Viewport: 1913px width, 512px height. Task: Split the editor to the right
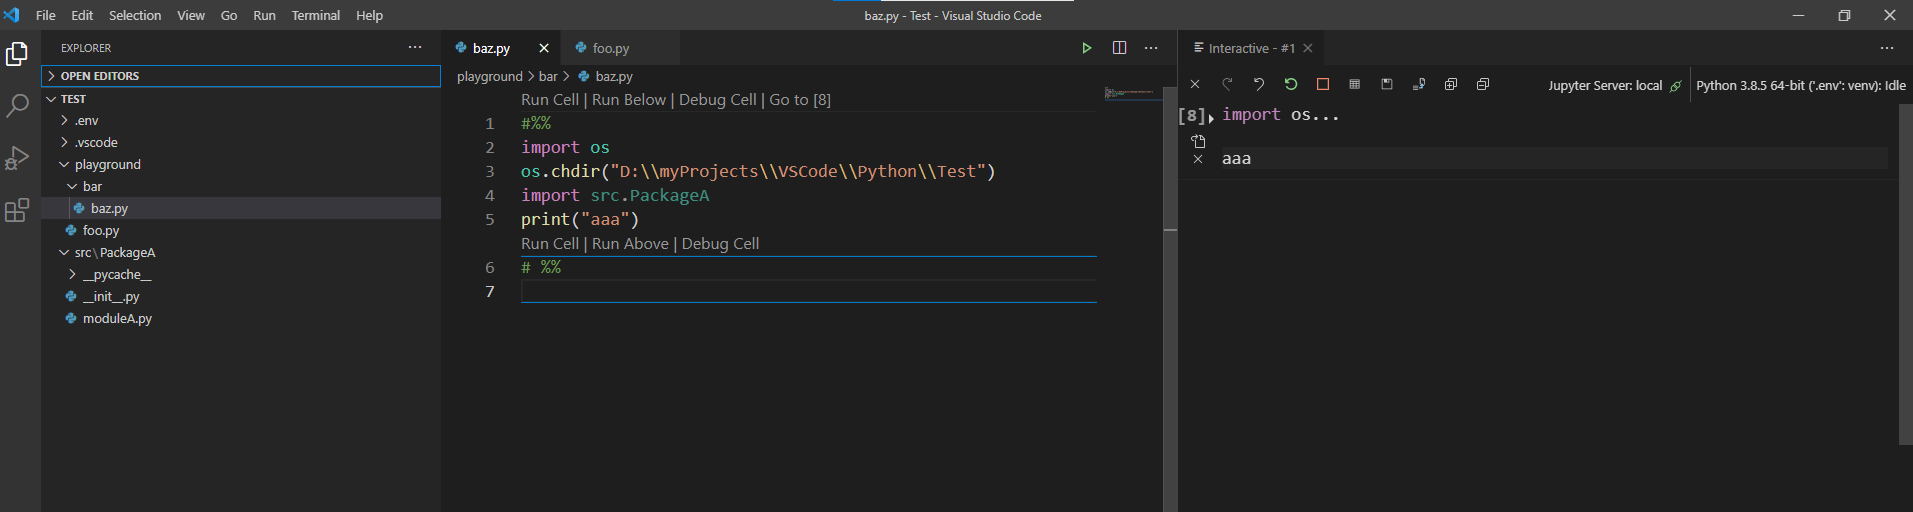click(1119, 48)
